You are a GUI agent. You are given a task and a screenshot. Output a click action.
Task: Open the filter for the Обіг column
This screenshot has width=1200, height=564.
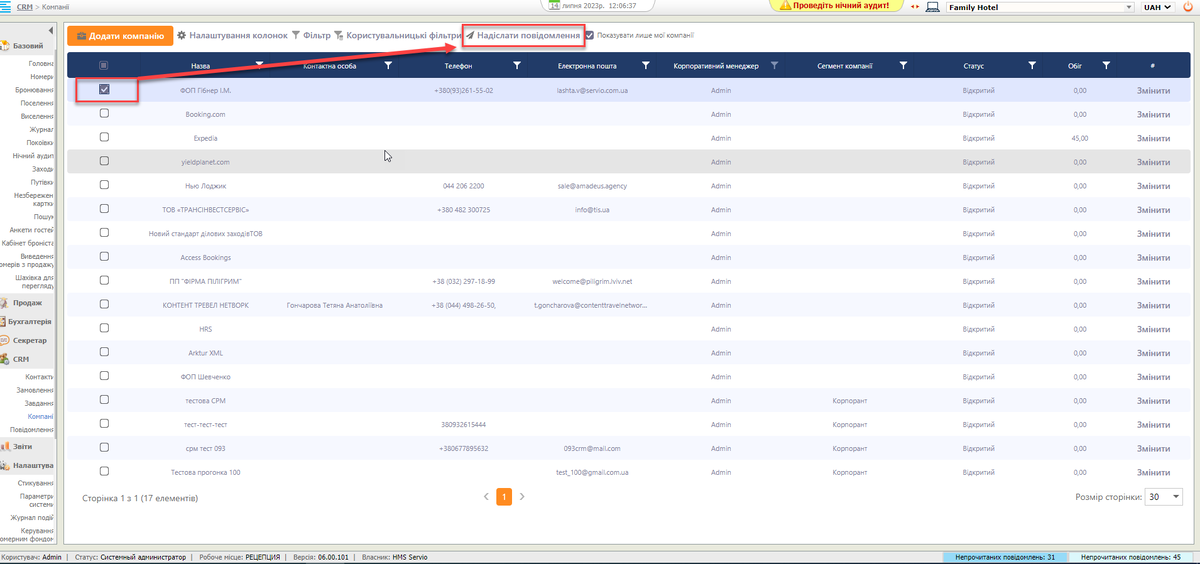(1106, 65)
